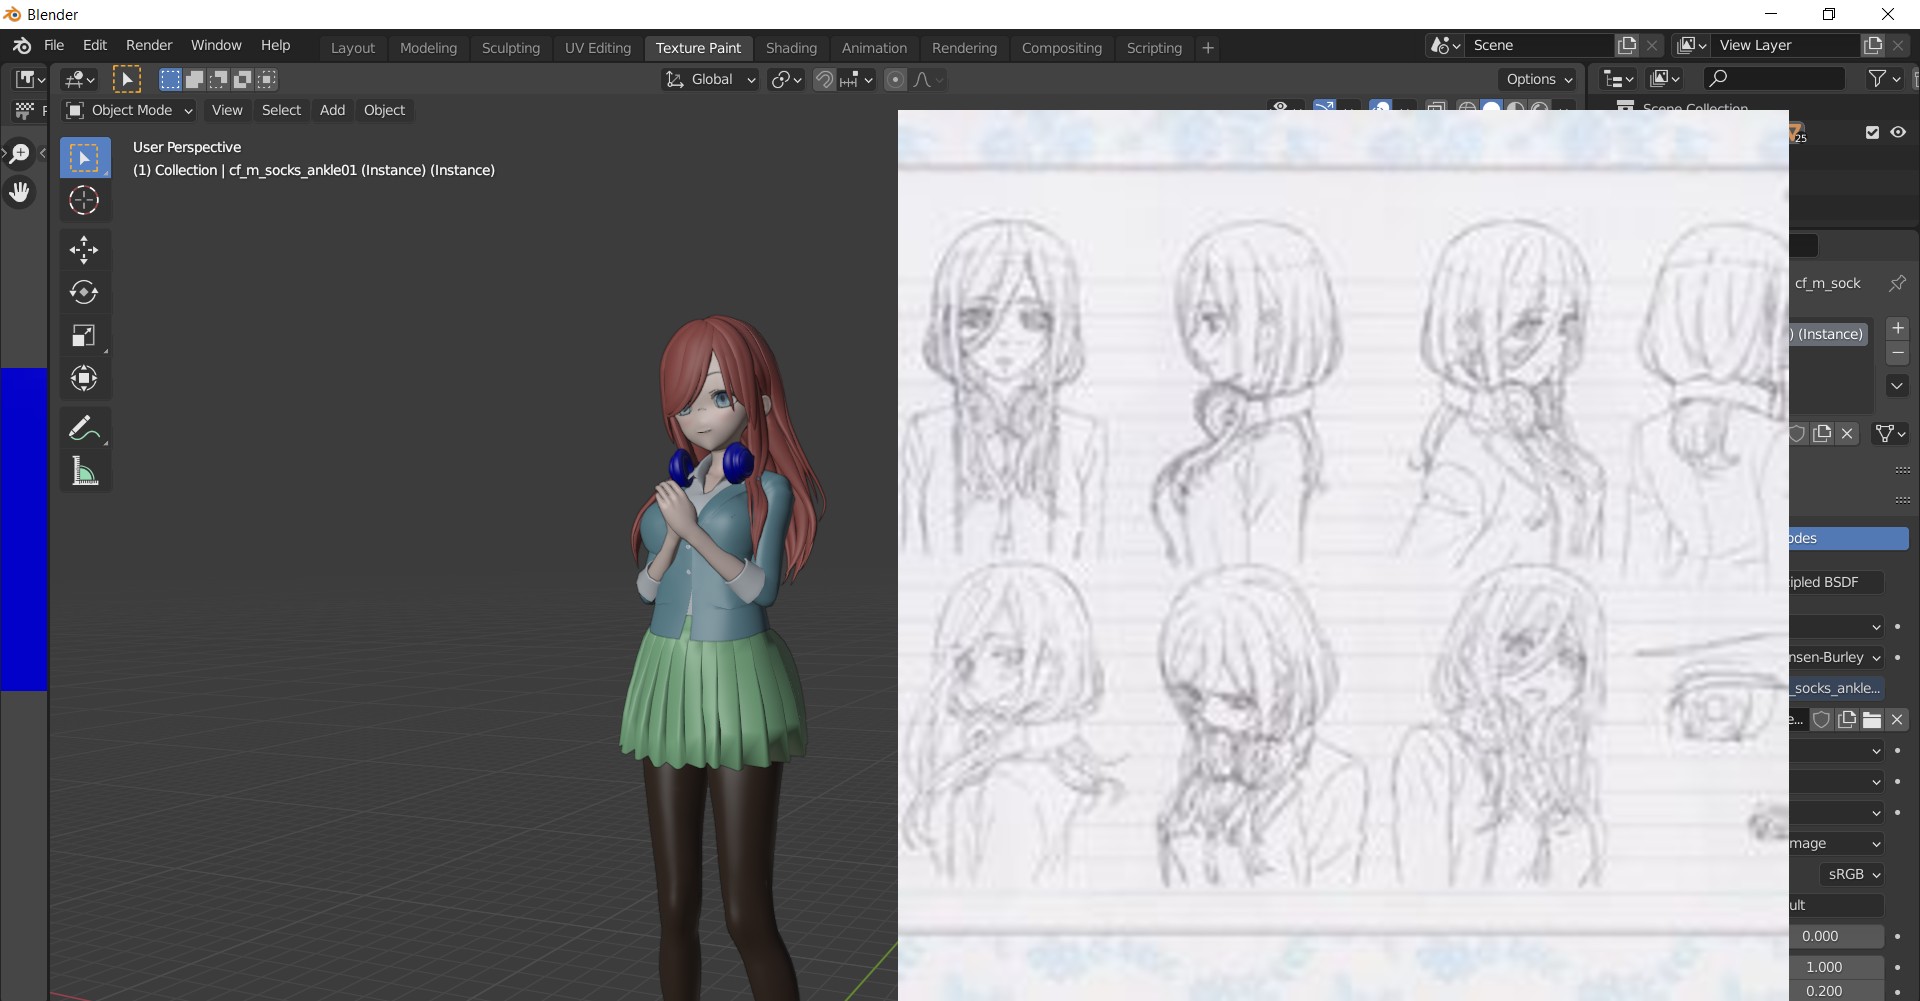Open outliner filter dropdown

point(1884,78)
